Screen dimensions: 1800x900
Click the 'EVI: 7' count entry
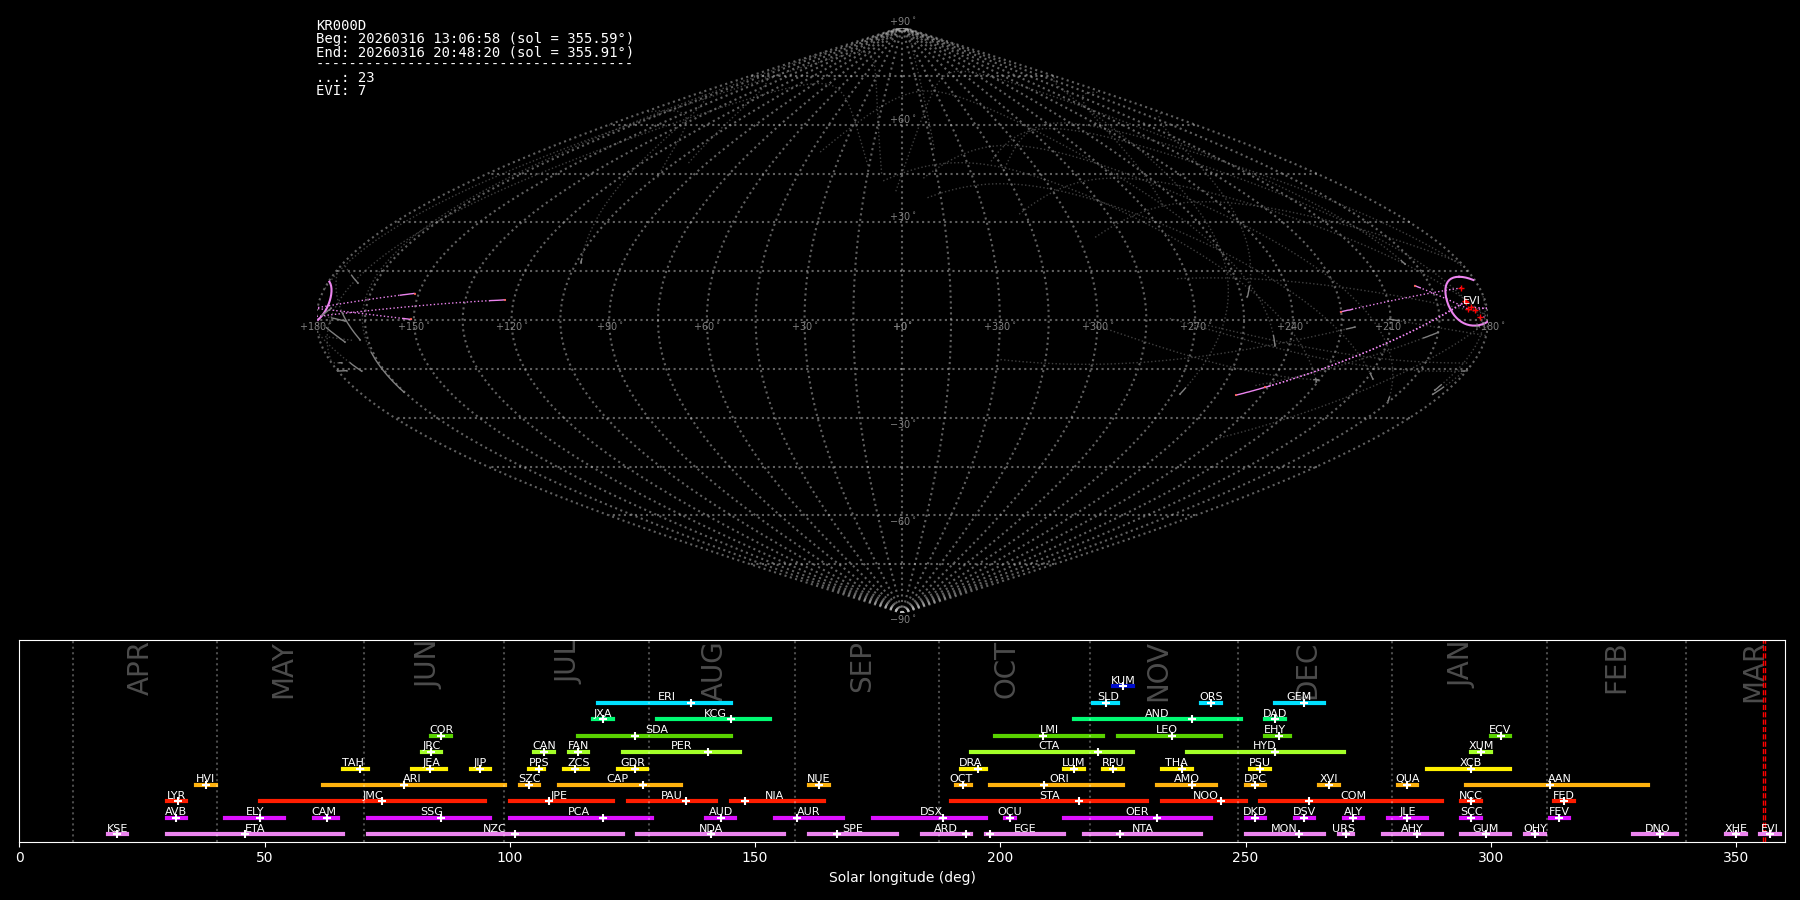(x=341, y=91)
